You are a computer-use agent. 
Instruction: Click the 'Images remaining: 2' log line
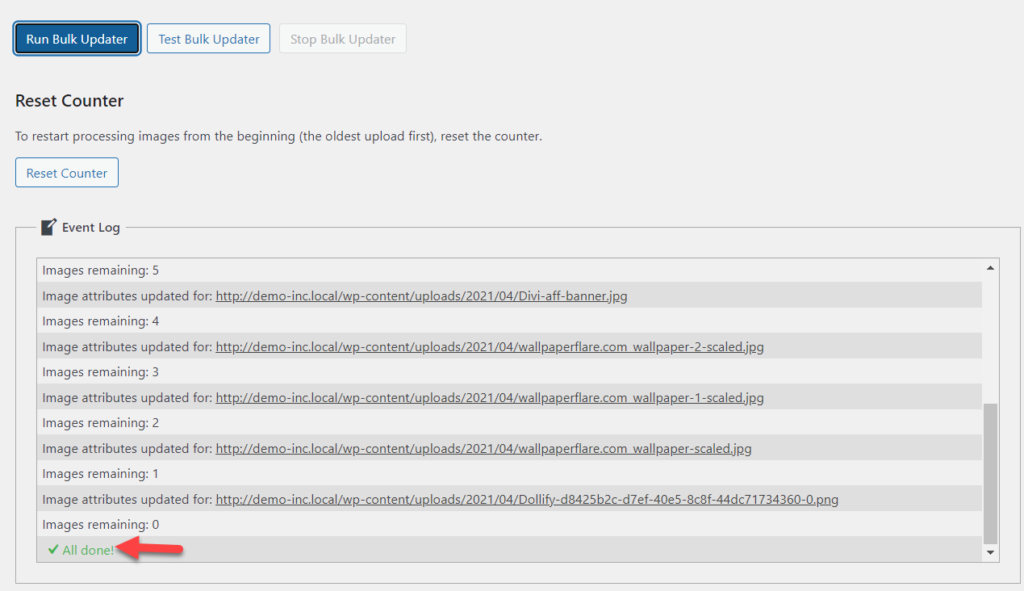[x=509, y=423]
